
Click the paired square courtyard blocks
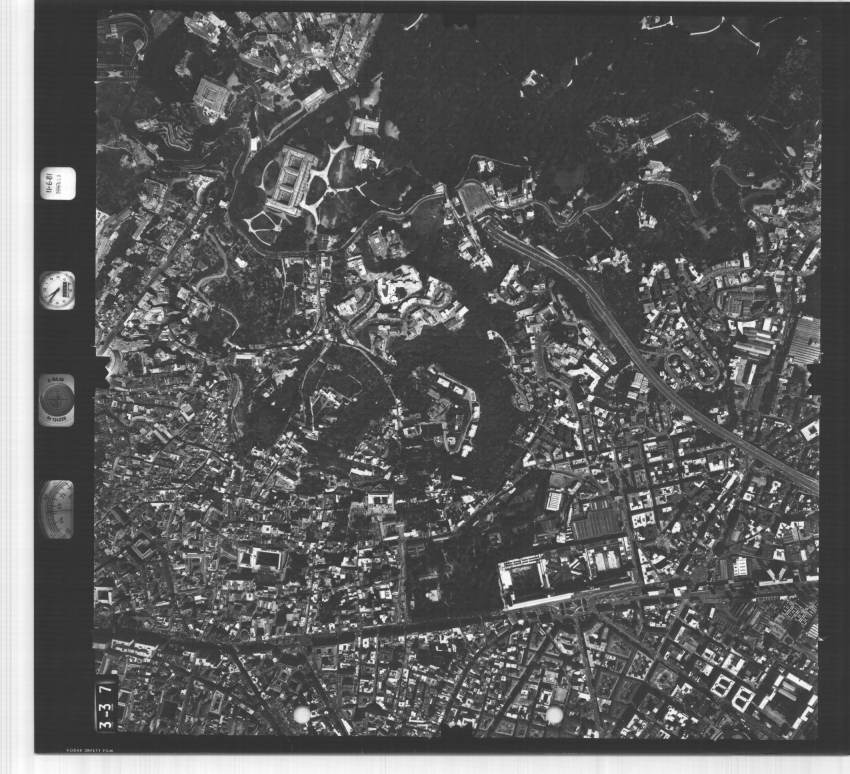(x=731, y=692)
